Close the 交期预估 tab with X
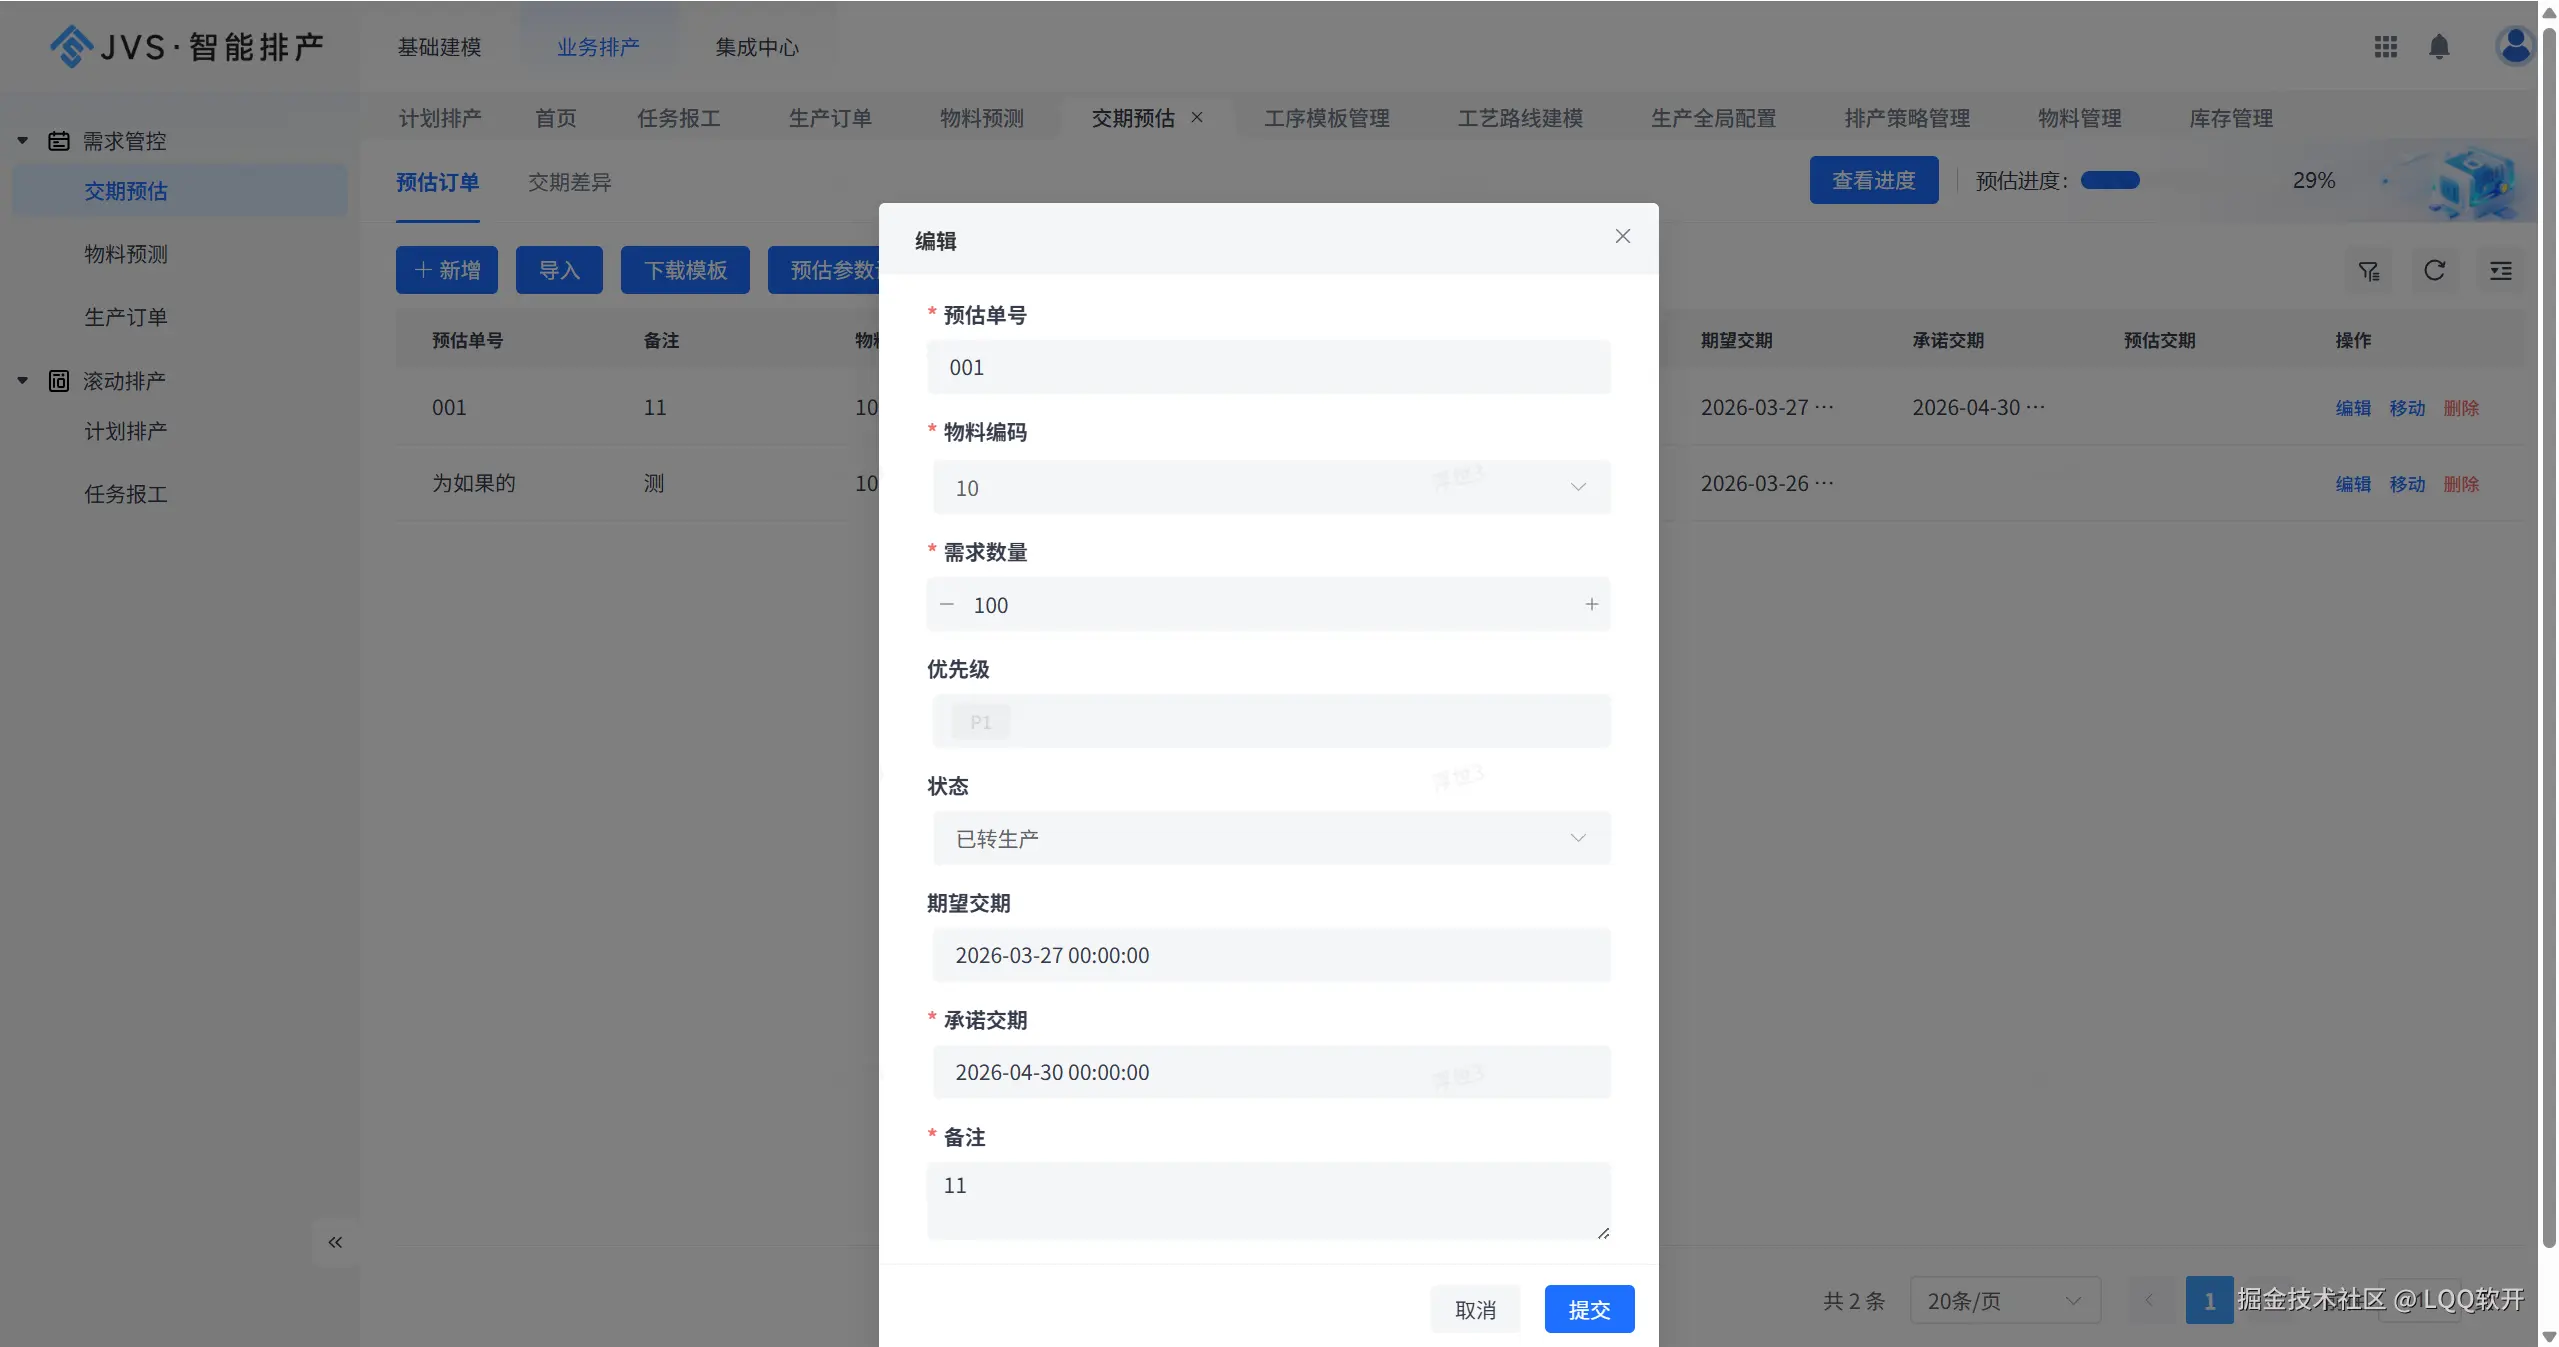The height and width of the screenshot is (1347, 2559). pos(1197,118)
